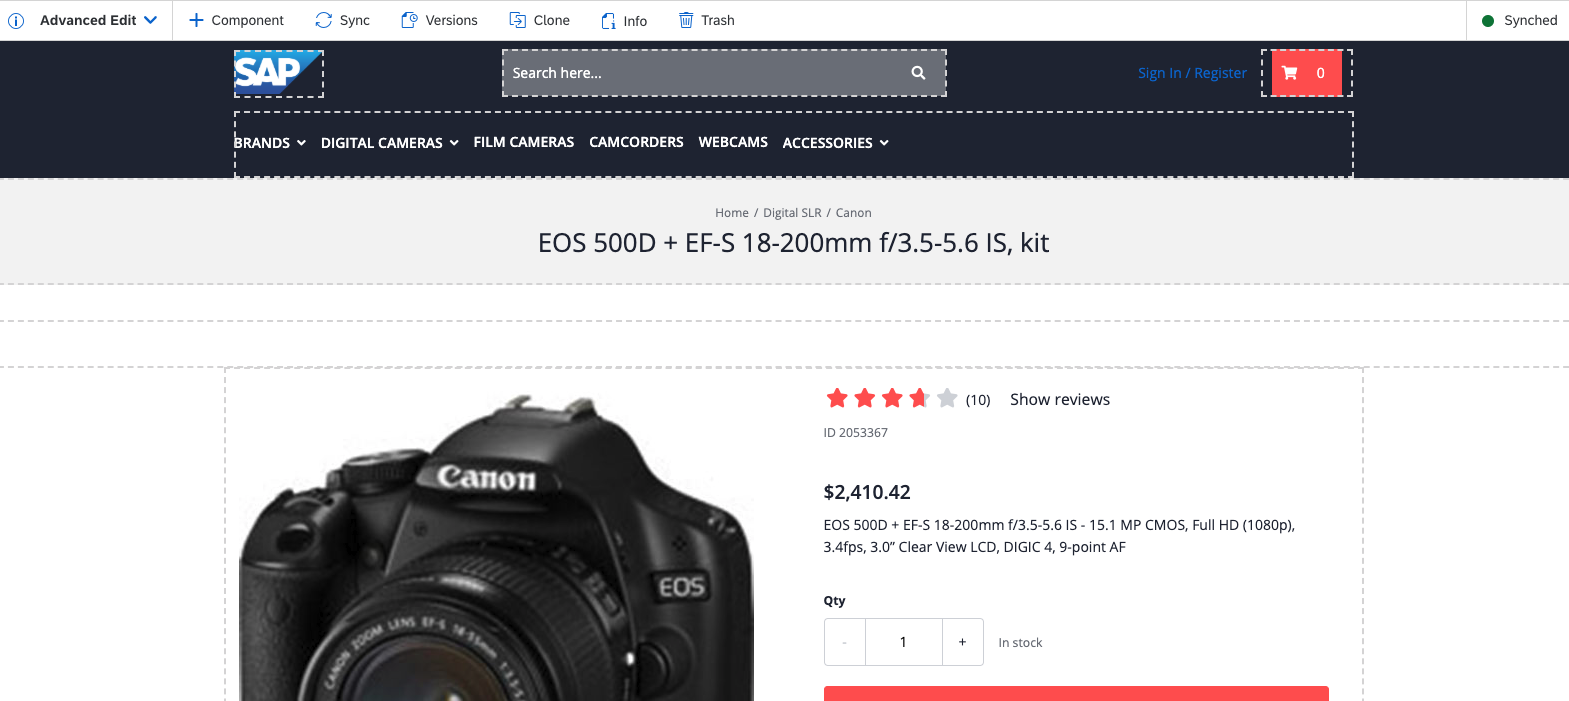The width and height of the screenshot is (1569, 701).
Task: Expand the ACCESSORIES menu
Action: (x=836, y=143)
